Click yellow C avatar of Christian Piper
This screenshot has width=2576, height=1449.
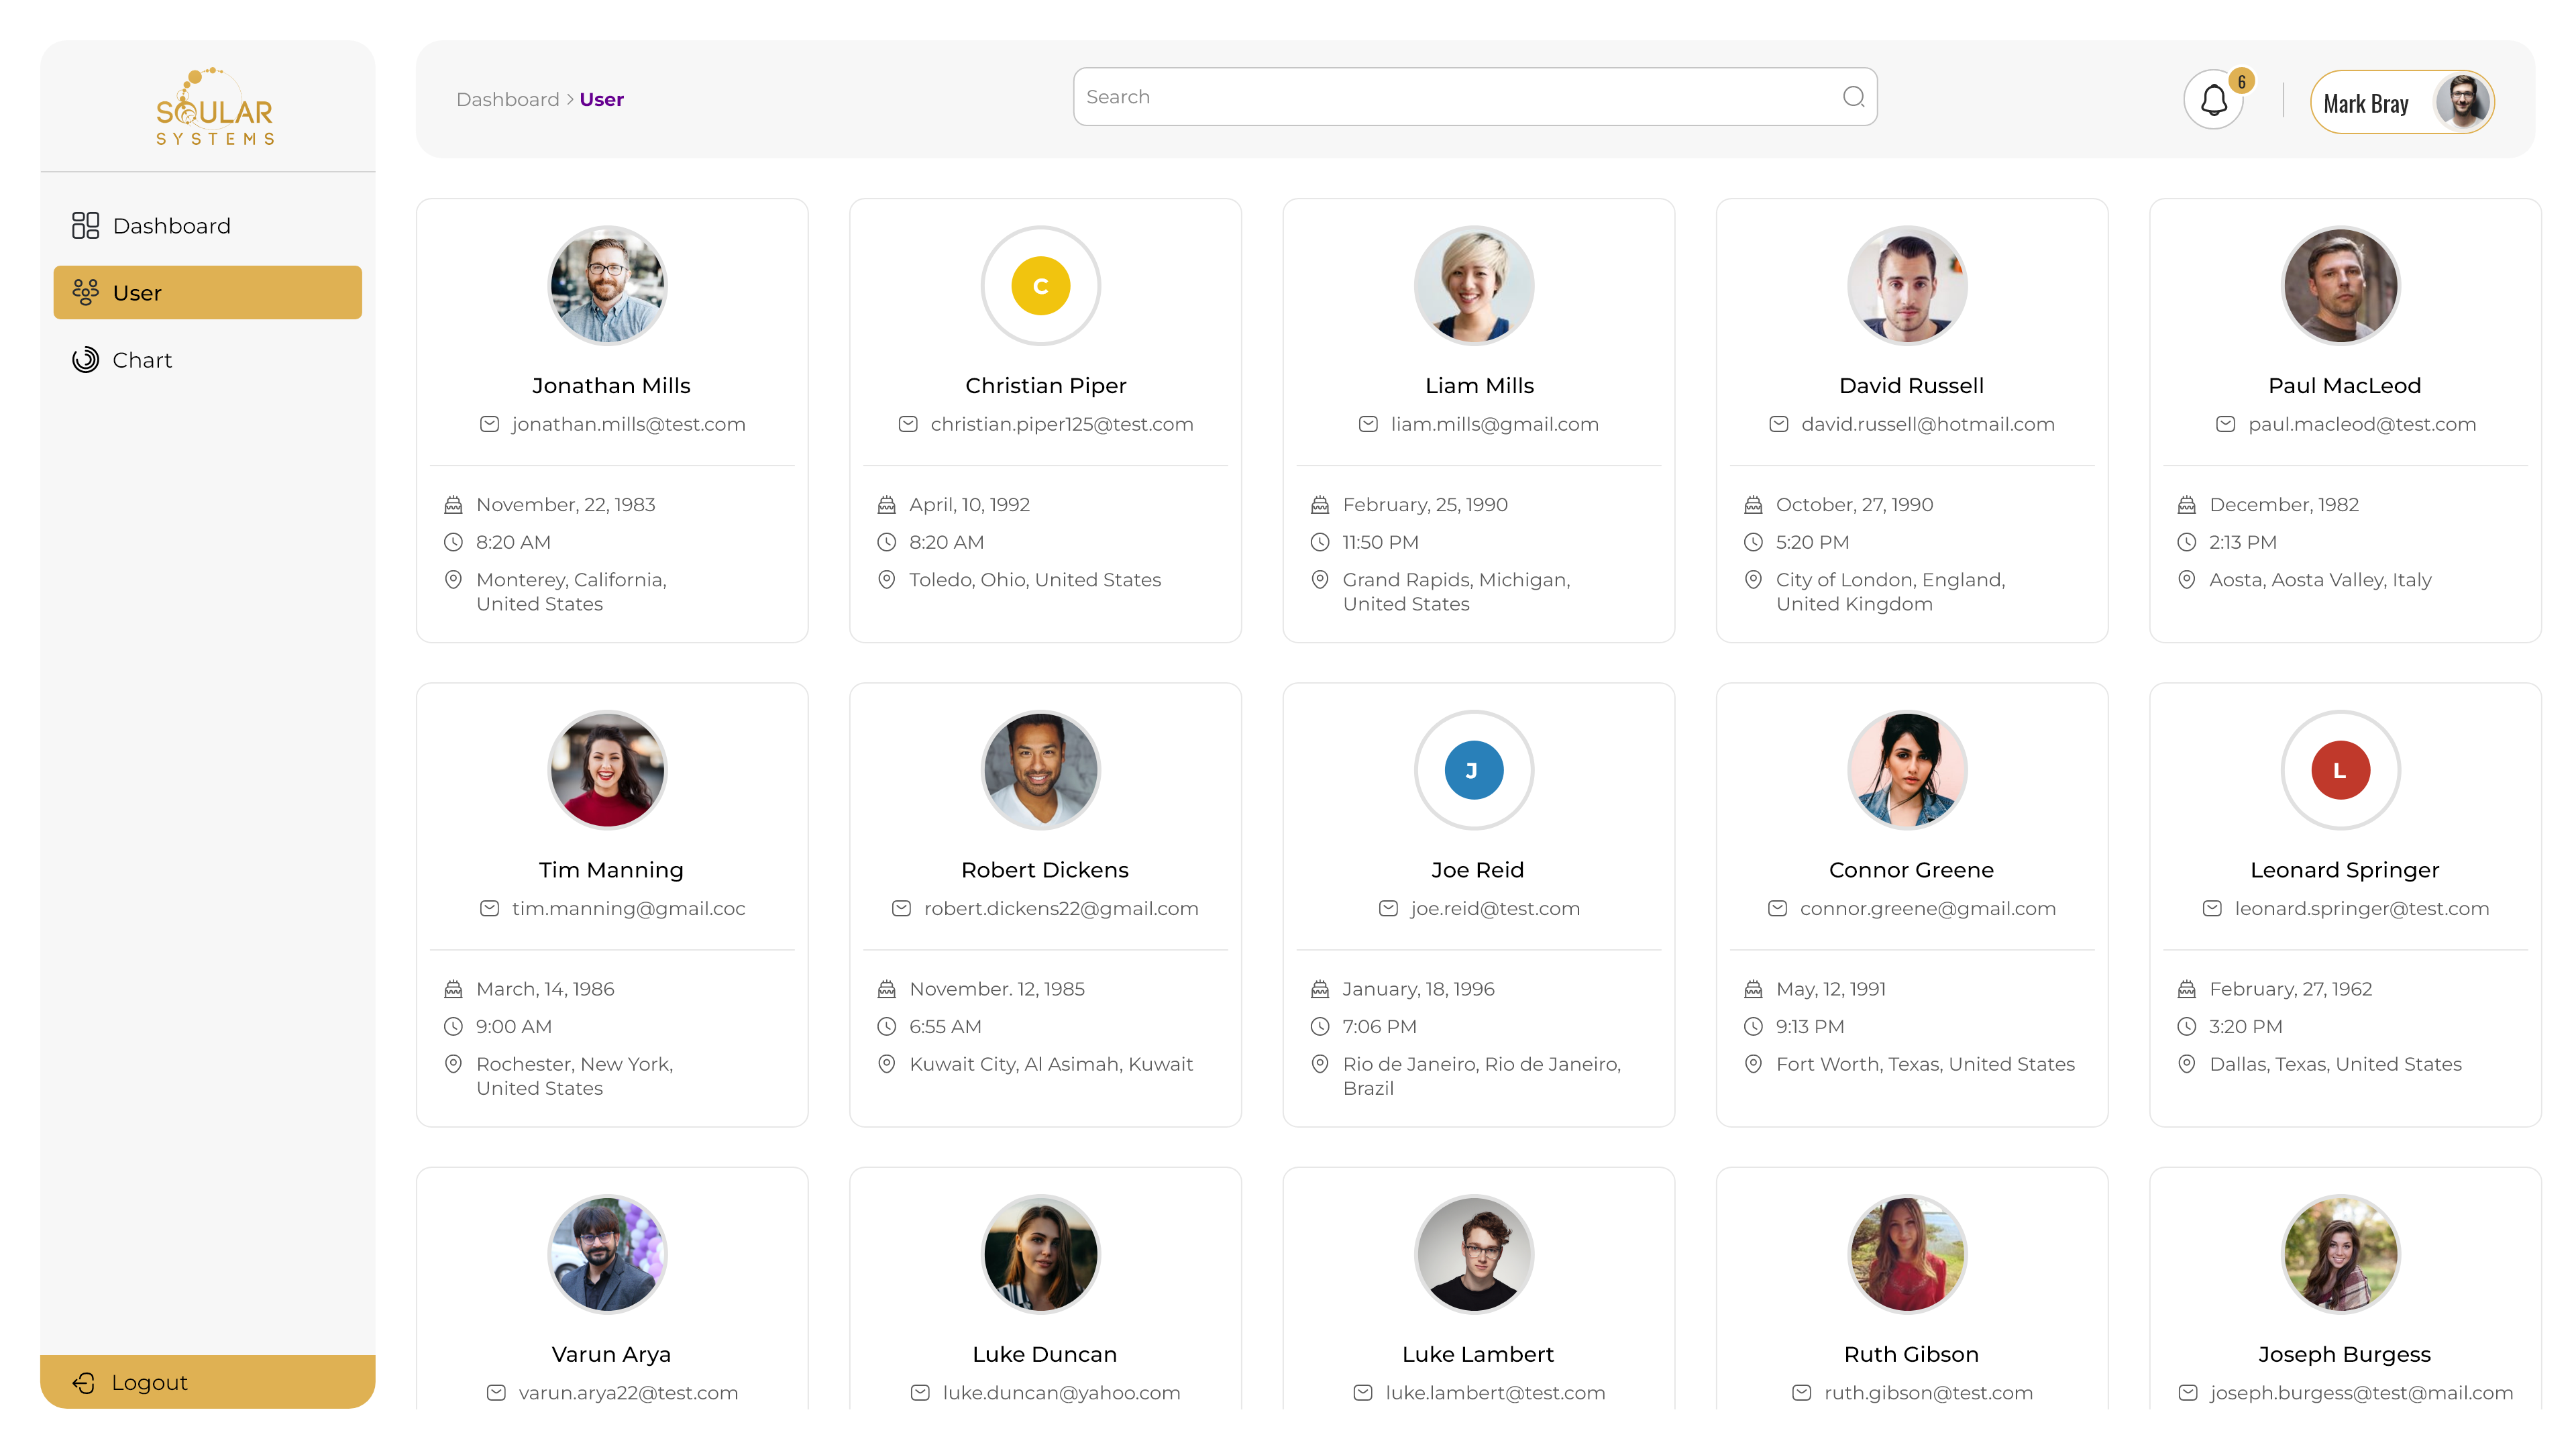click(1040, 286)
